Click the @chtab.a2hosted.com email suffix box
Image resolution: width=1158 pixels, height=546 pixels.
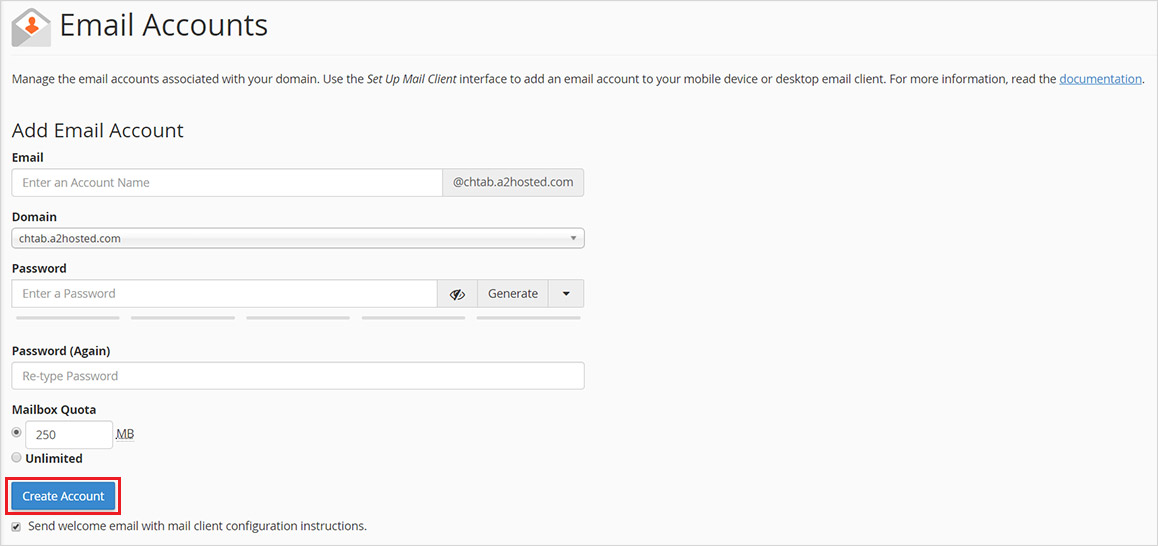pyautogui.click(x=513, y=183)
